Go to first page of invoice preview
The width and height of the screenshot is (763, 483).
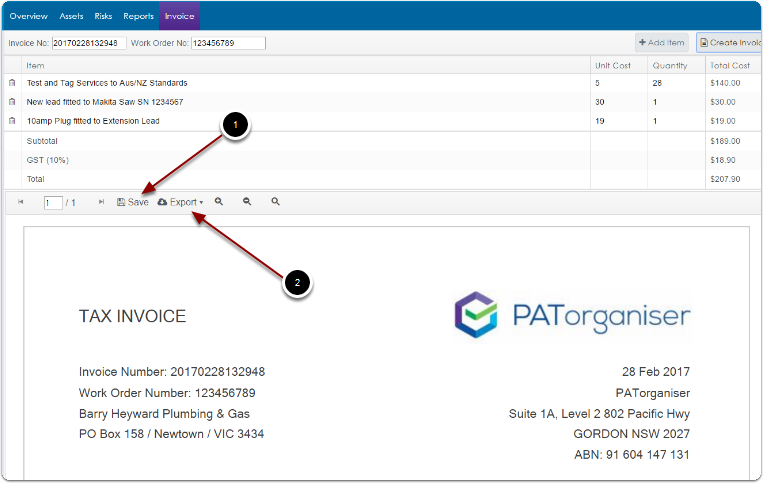(20, 202)
